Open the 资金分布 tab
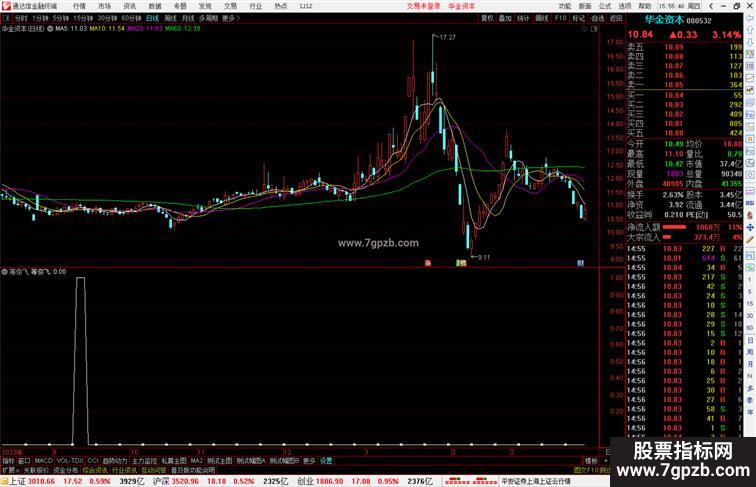 [66, 470]
